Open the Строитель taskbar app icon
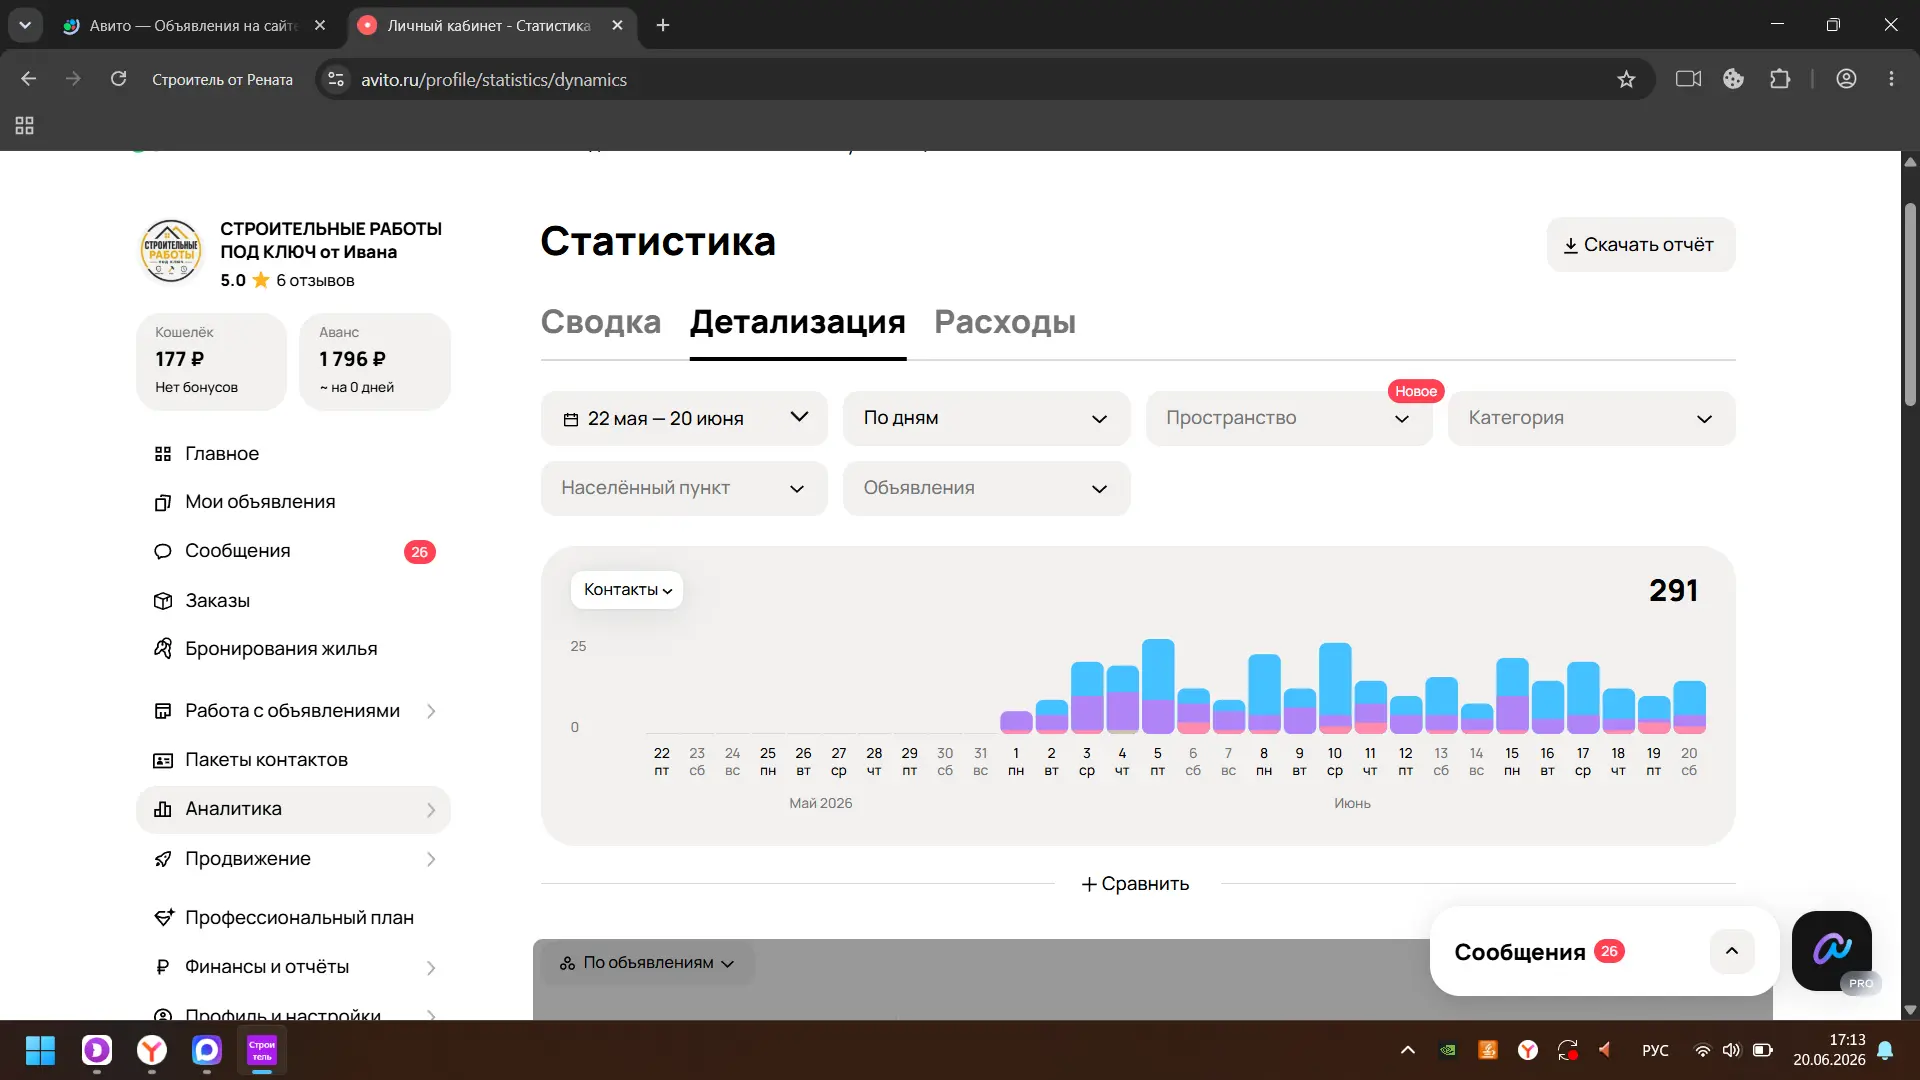 click(x=262, y=1050)
